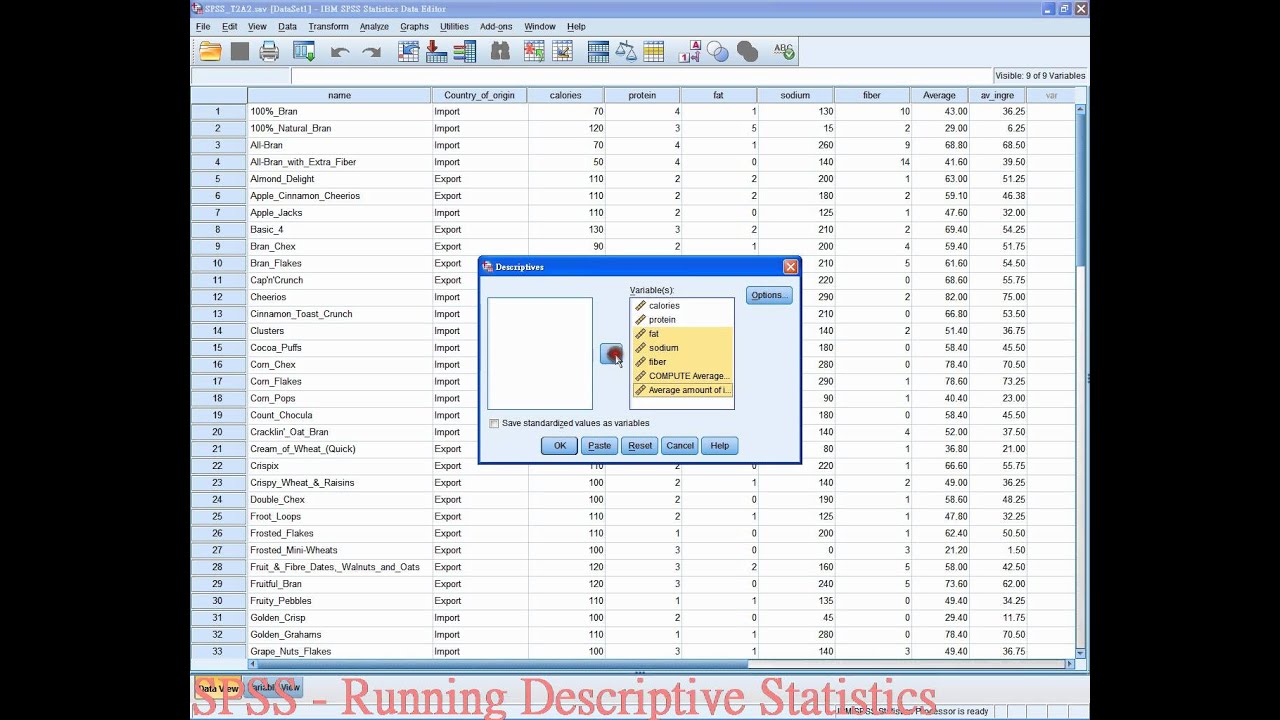Select calories in the Variable(s) list

tap(682, 306)
